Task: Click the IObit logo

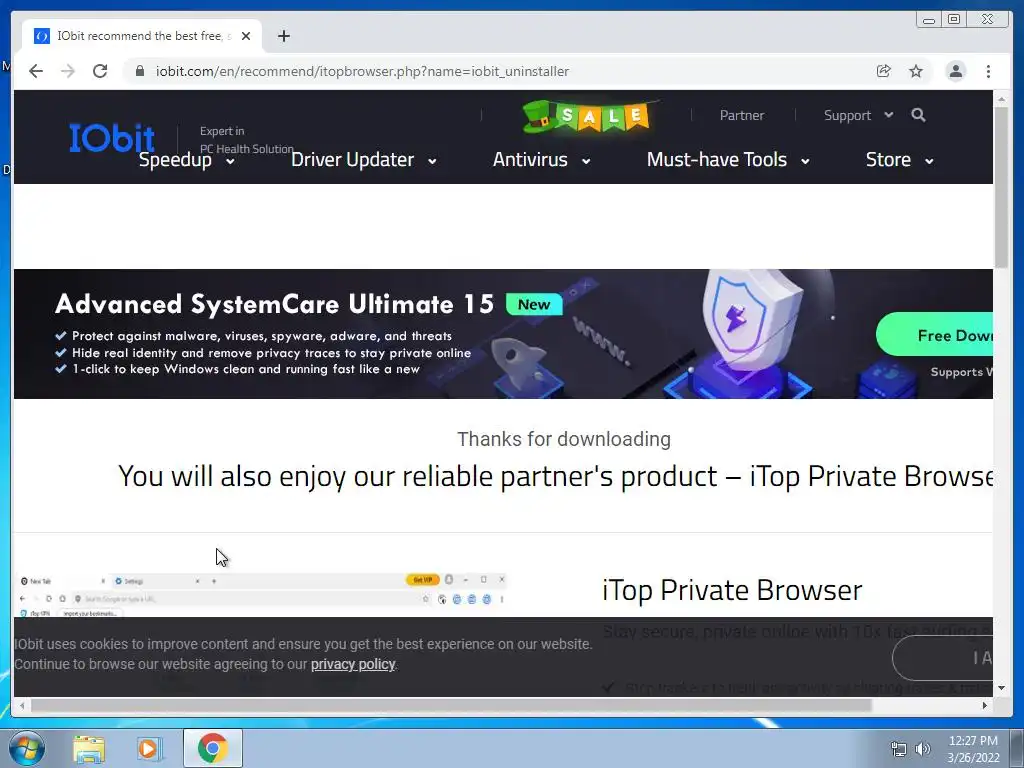Action: pyautogui.click(x=112, y=138)
